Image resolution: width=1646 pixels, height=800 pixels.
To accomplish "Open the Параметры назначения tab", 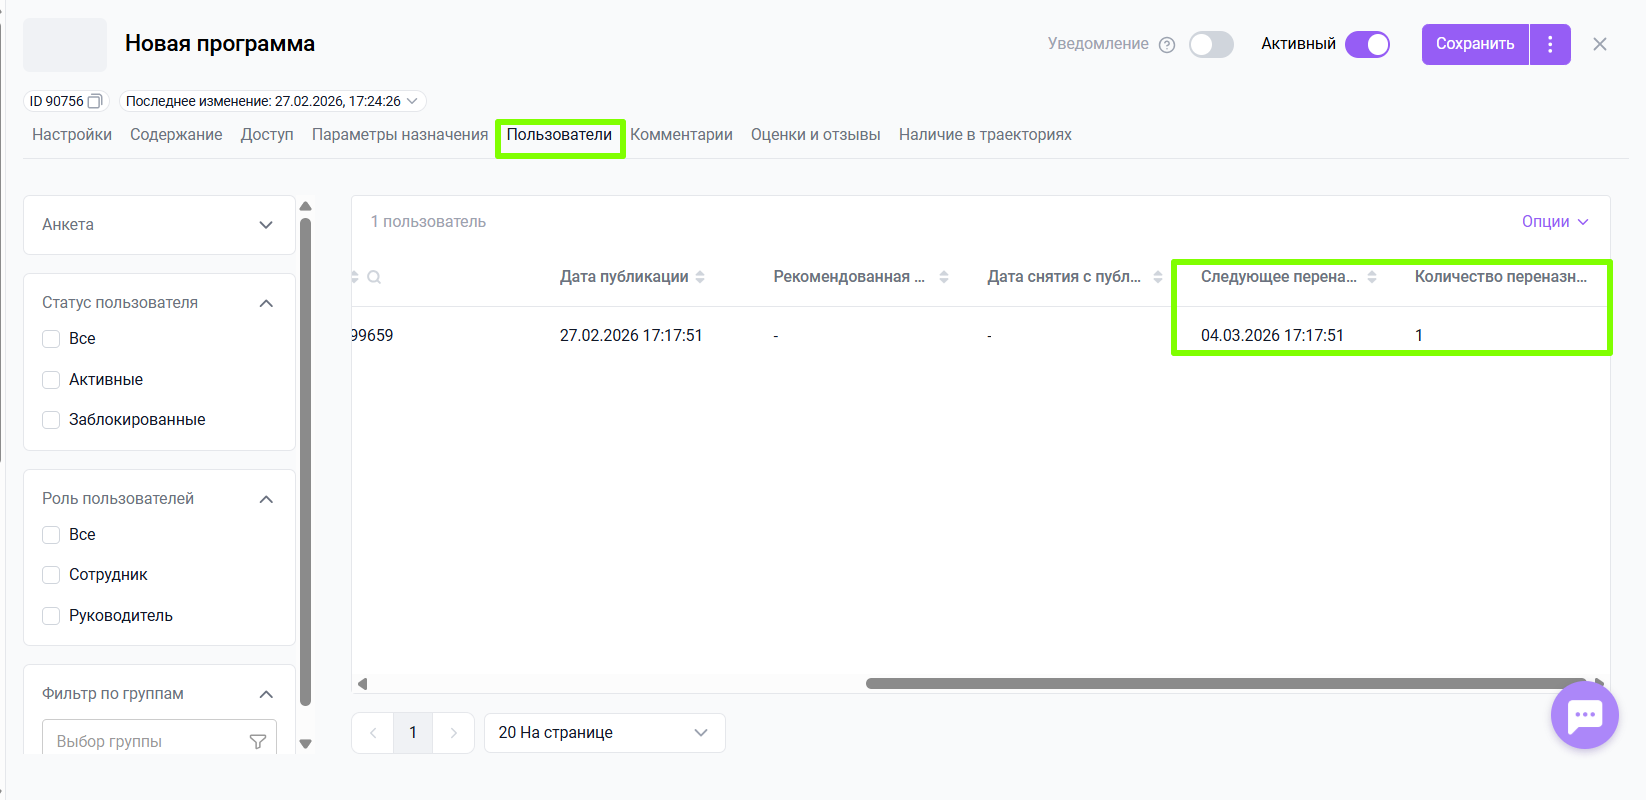I will pyautogui.click(x=400, y=135).
